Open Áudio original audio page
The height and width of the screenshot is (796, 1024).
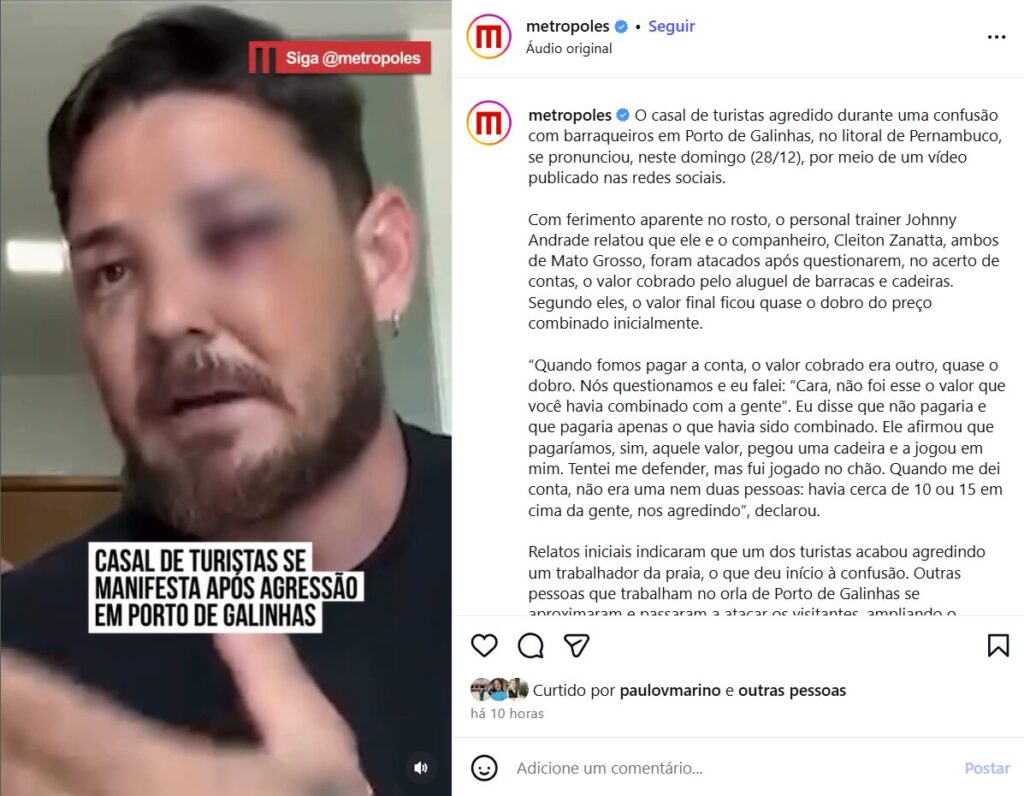coord(569,48)
